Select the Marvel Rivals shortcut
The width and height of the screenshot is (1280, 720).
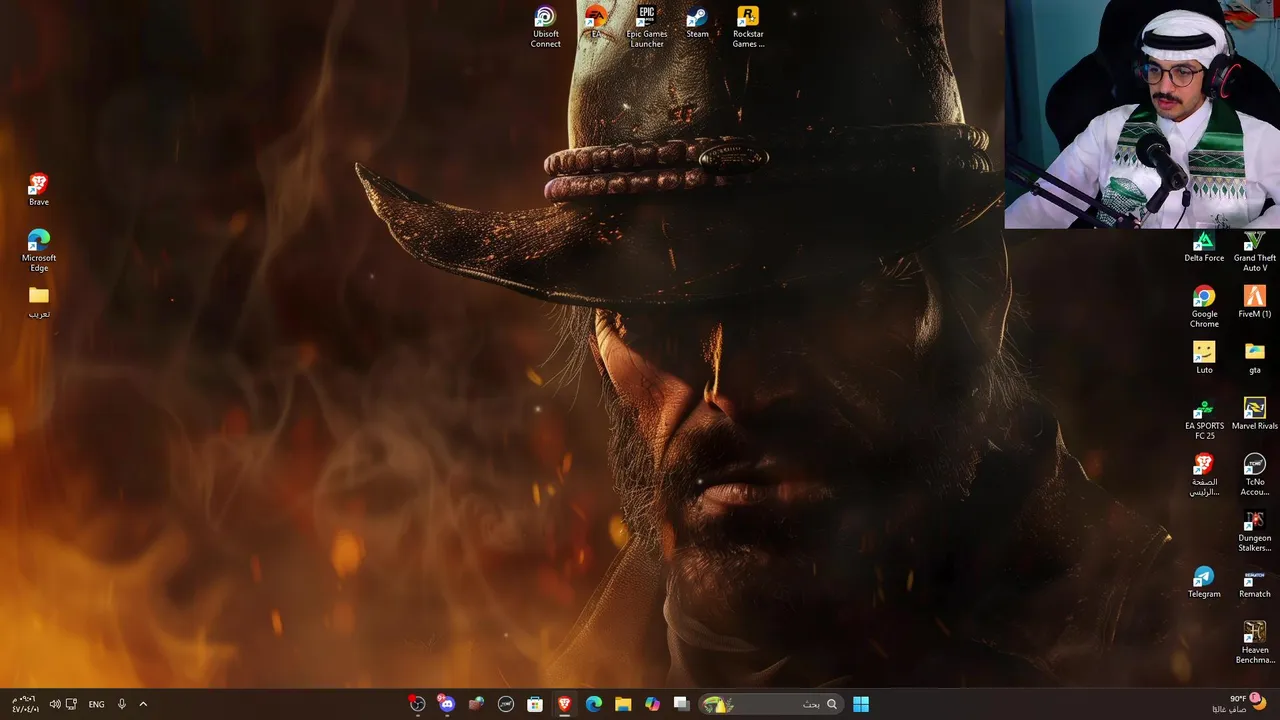point(1254,414)
